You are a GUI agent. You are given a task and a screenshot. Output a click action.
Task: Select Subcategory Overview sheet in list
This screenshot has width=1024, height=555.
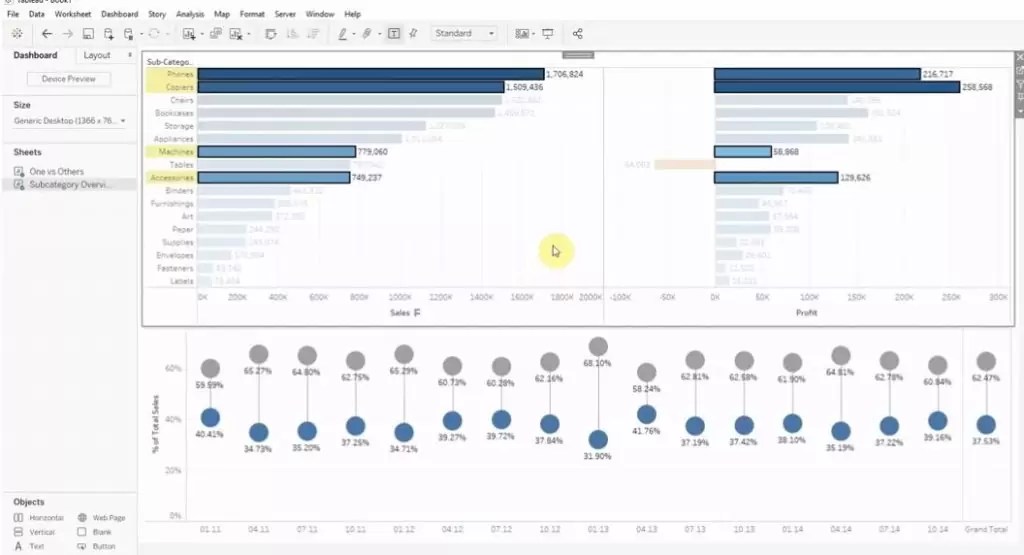(x=70, y=185)
